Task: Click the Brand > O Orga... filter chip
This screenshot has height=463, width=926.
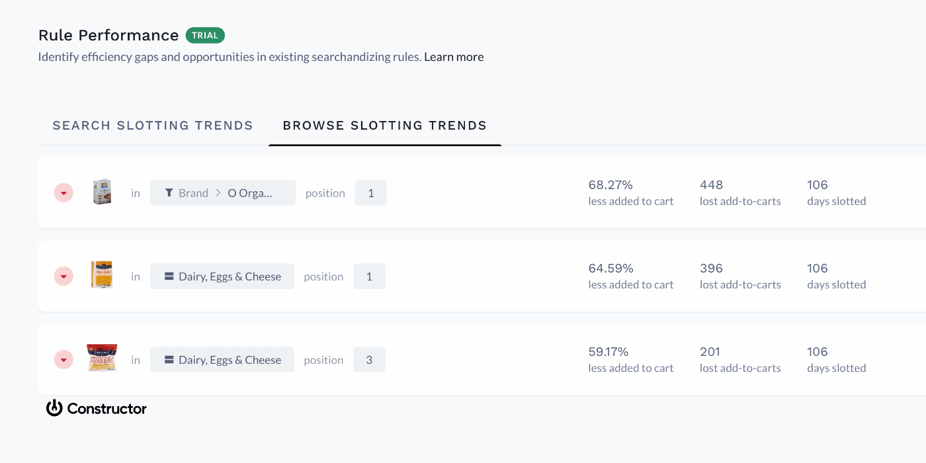Action: click(223, 193)
